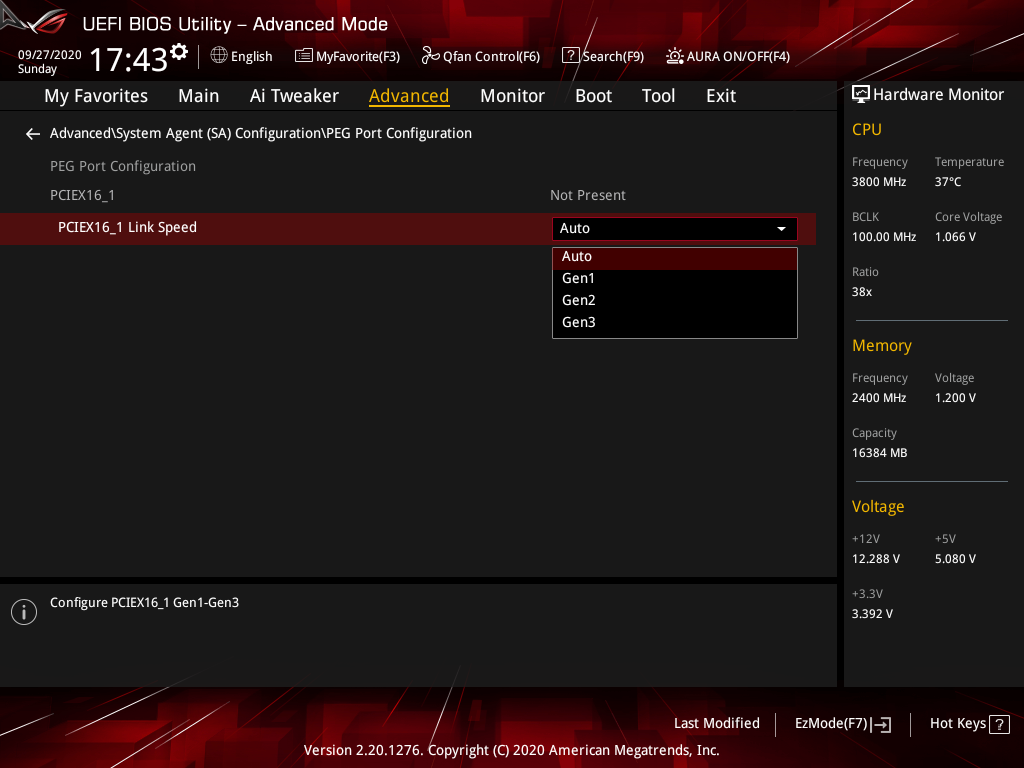1024x768 pixels.
Task: Select Auto from the dropdown list
Action: 675,257
